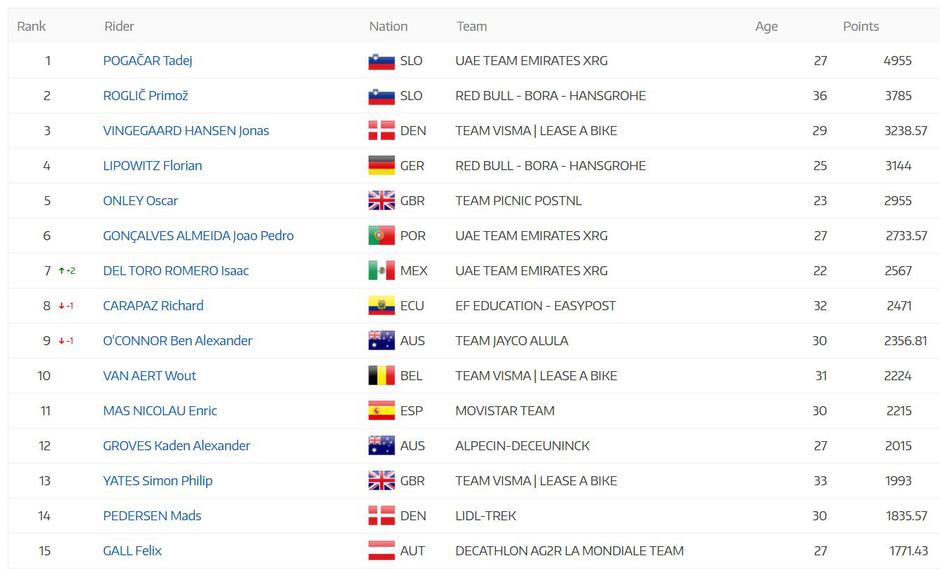Click the Nation column header

(x=388, y=26)
